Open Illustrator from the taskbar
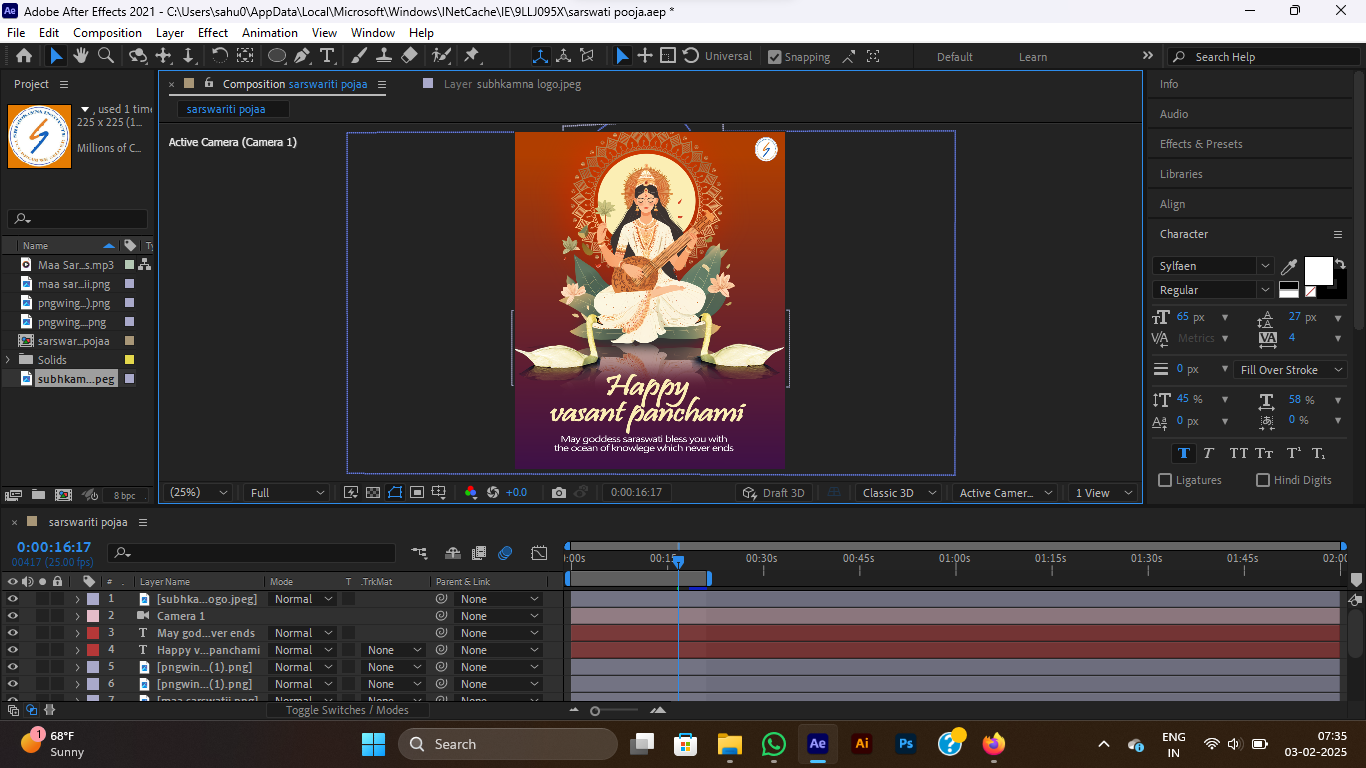1366x768 pixels. pyautogui.click(x=862, y=744)
